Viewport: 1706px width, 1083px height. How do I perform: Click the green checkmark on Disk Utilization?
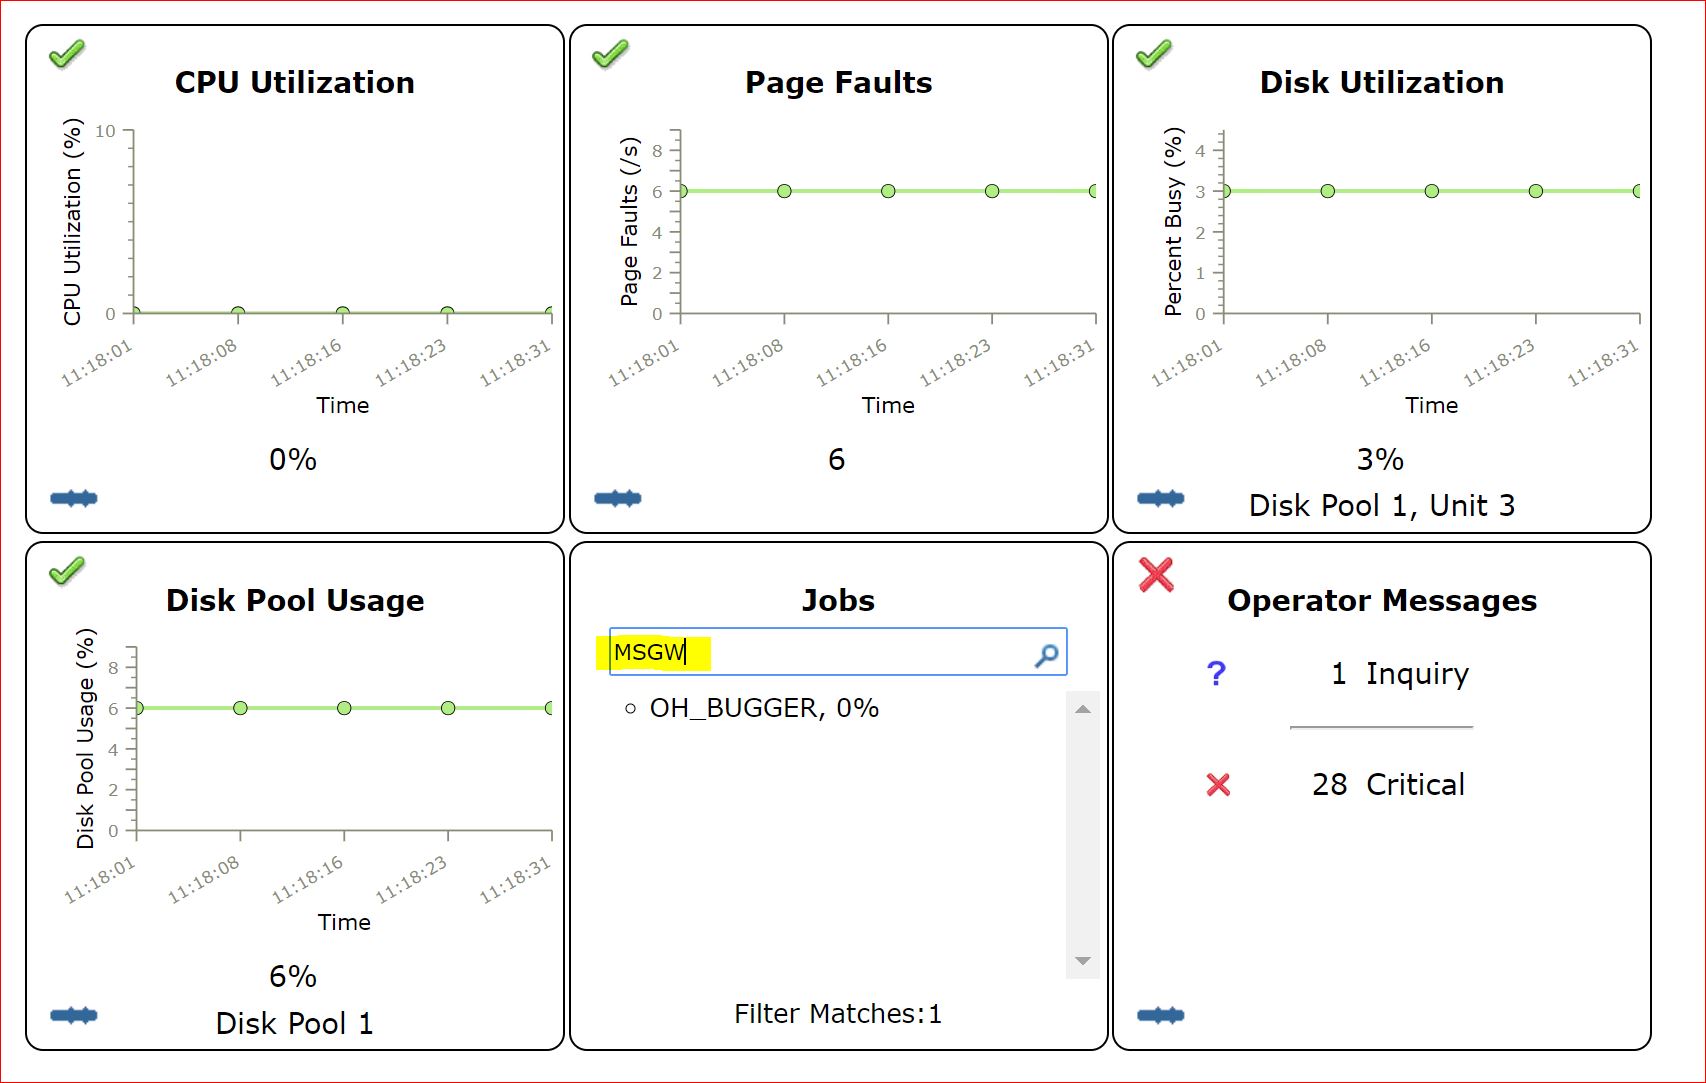1153,54
